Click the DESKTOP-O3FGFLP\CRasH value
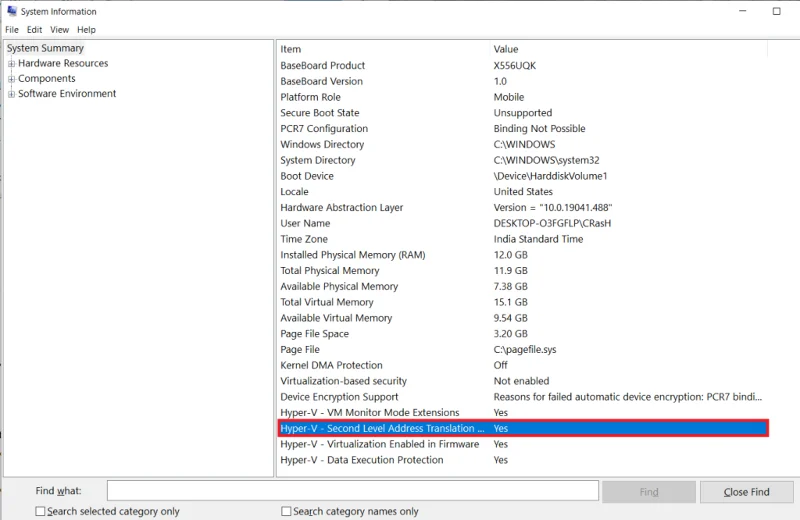Viewport: 800px width, 520px height. [x=553, y=224]
